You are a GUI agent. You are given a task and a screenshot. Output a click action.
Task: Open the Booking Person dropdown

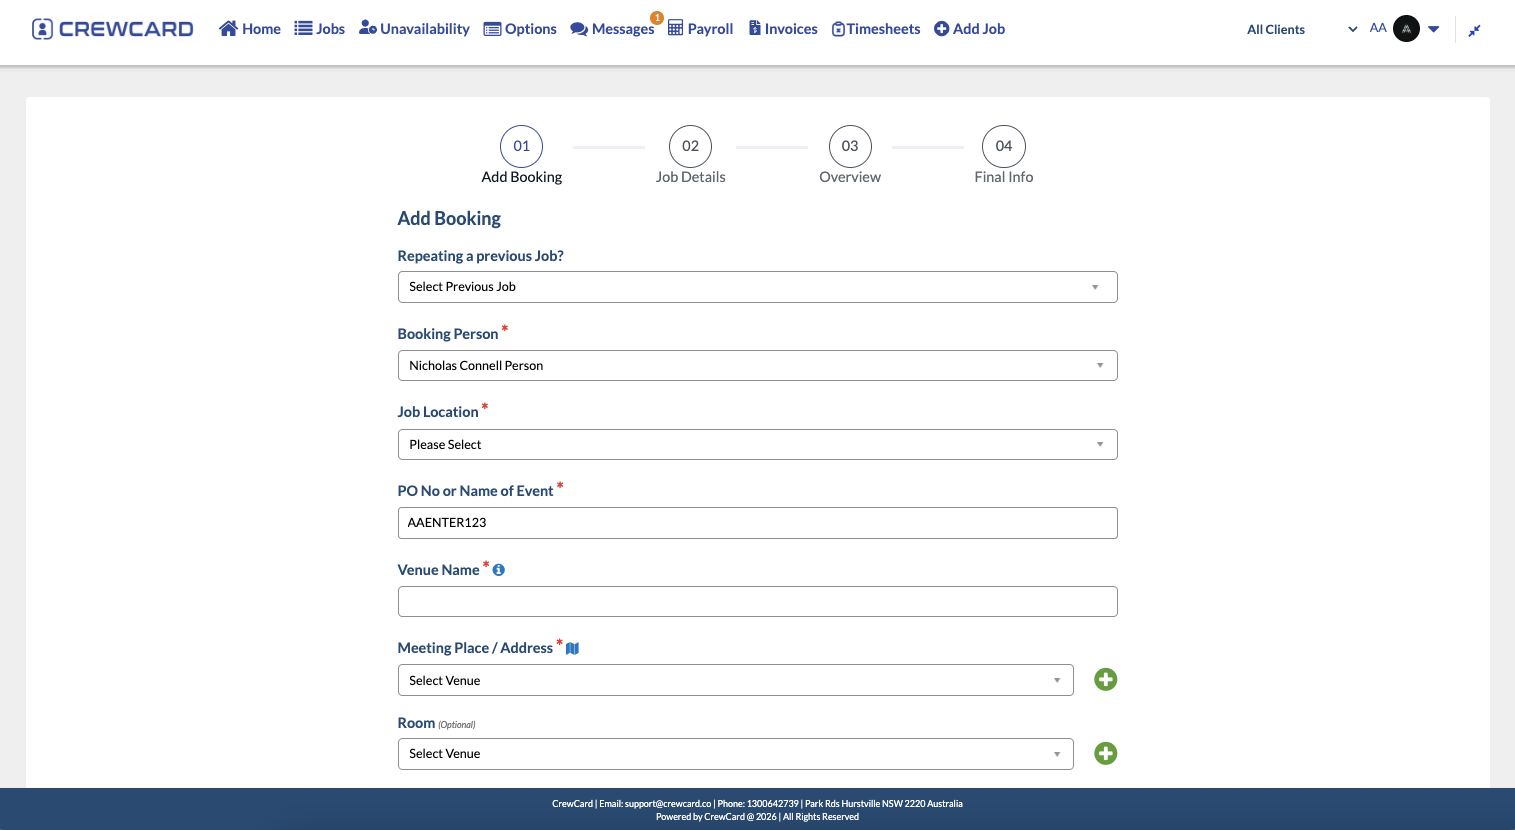pos(758,366)
